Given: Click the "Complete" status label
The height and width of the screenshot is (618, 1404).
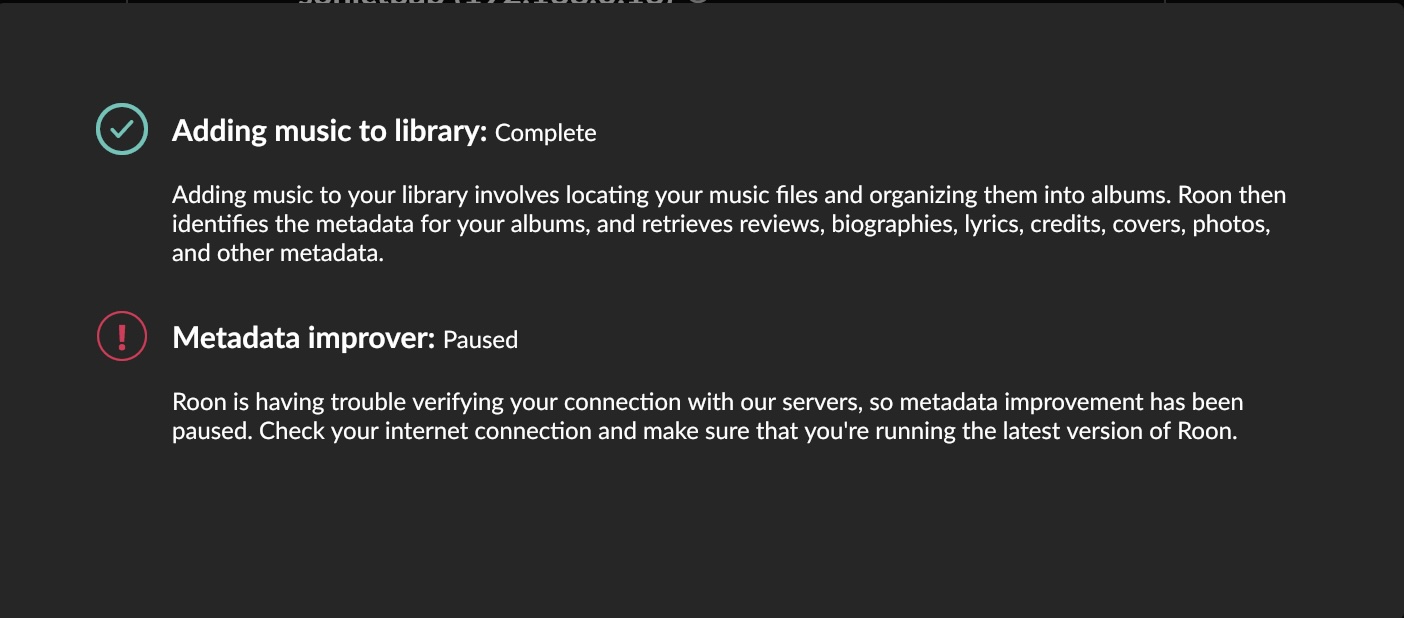Looking at the screenshot, I should (546, 132).
